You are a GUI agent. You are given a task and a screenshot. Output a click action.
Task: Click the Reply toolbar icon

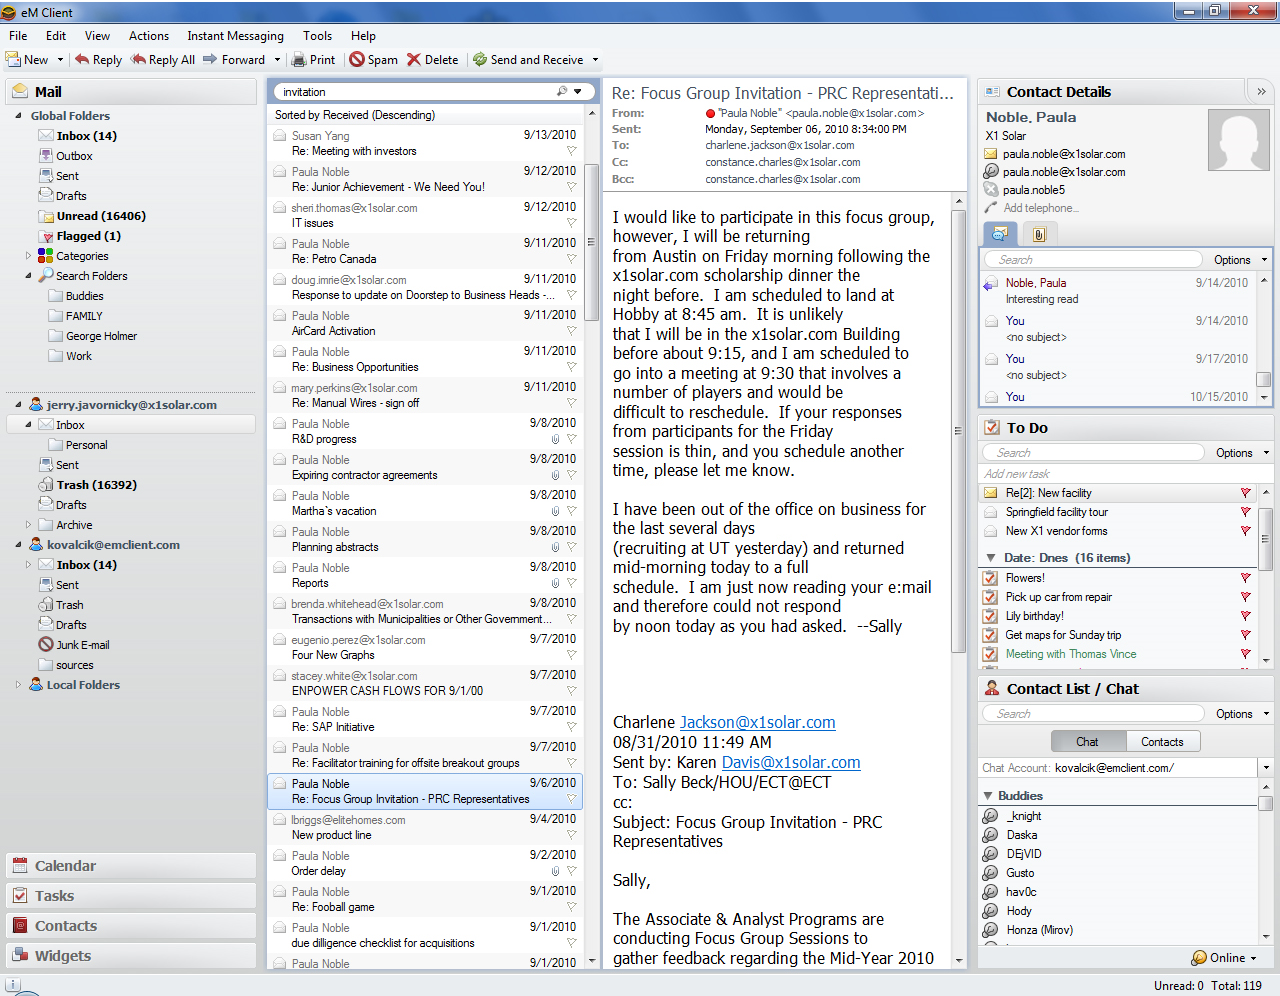coord(83,60)
